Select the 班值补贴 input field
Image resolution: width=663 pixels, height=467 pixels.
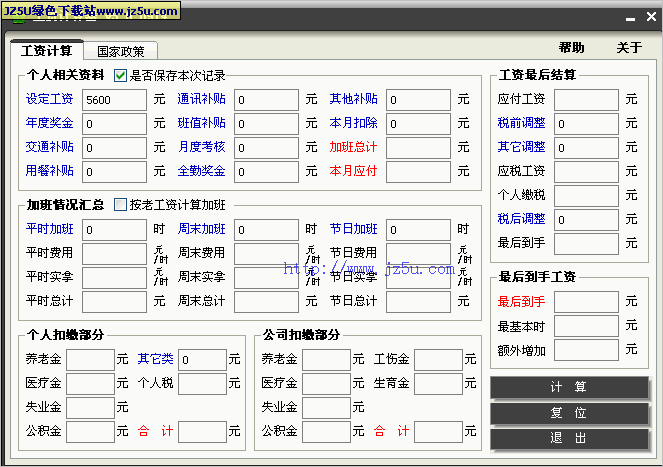pyautogui.click(x=266, y=124)
